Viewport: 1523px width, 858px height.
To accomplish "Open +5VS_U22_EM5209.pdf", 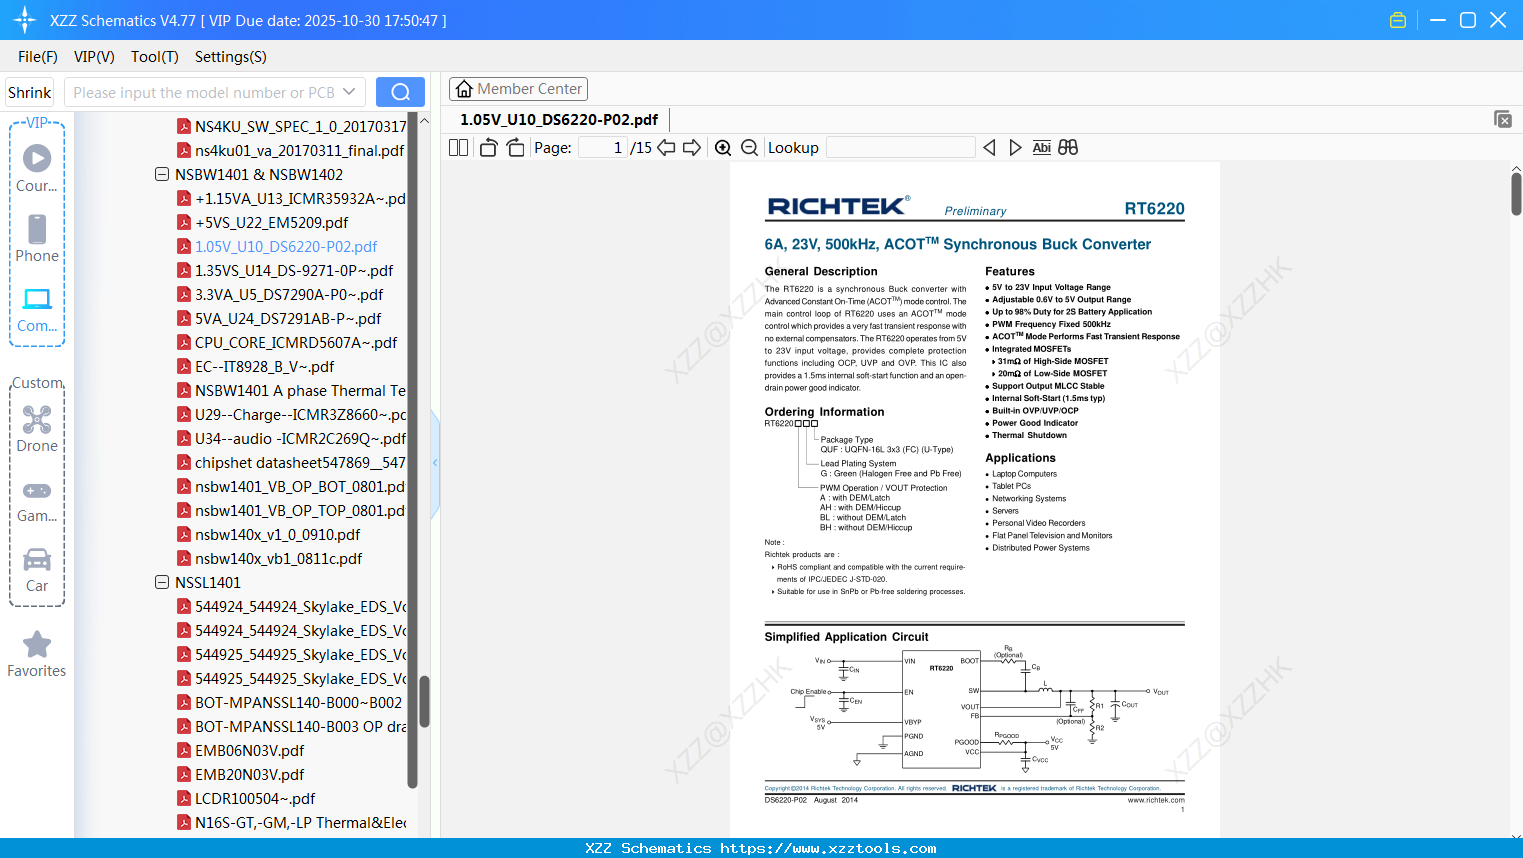I will pos(272,222).
